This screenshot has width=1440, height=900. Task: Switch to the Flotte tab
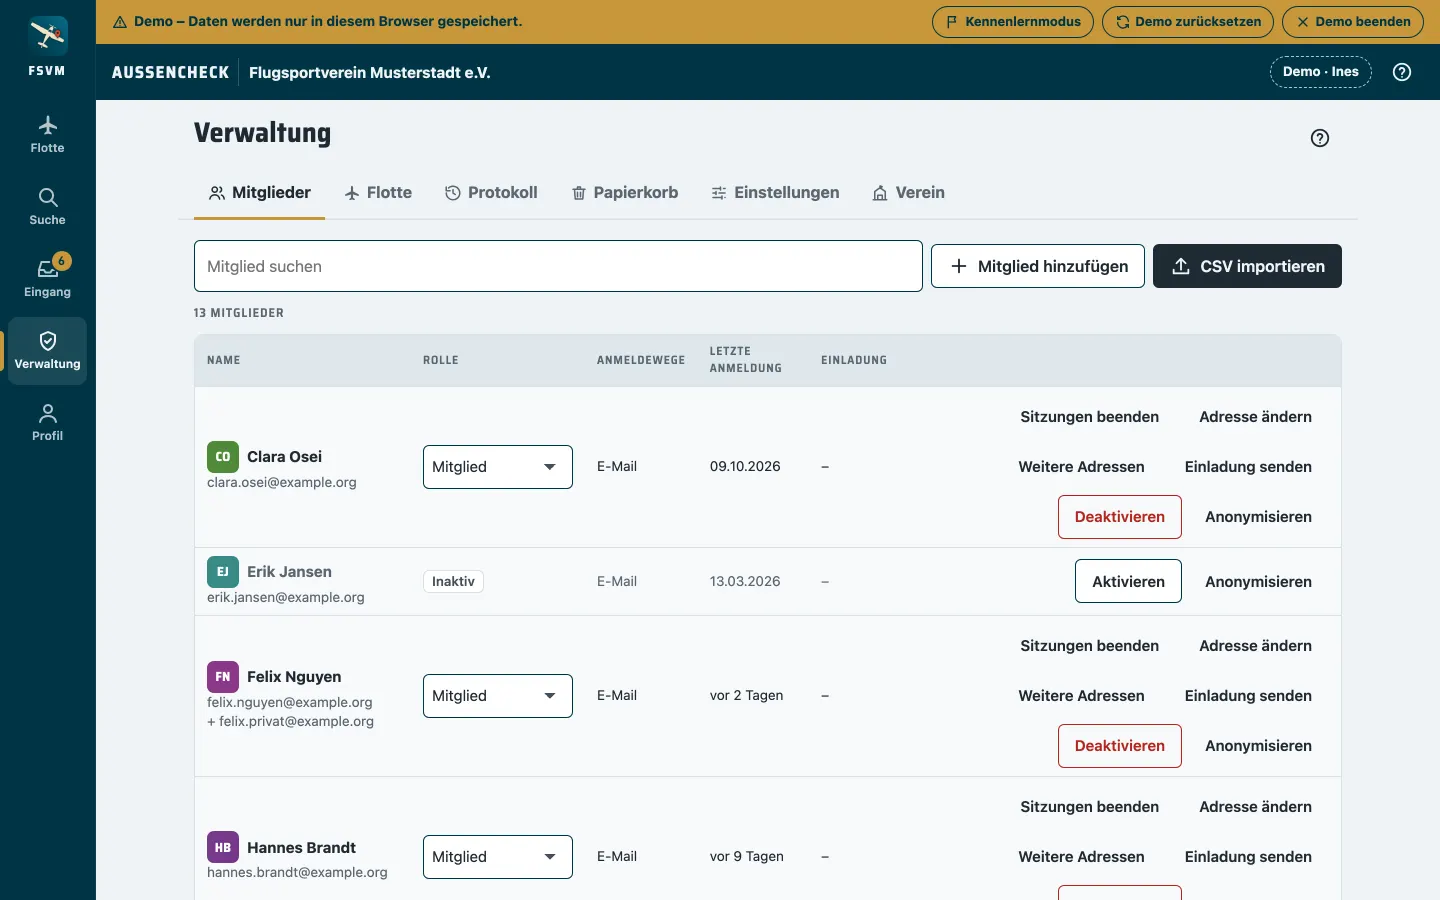[x=378, y=193]
